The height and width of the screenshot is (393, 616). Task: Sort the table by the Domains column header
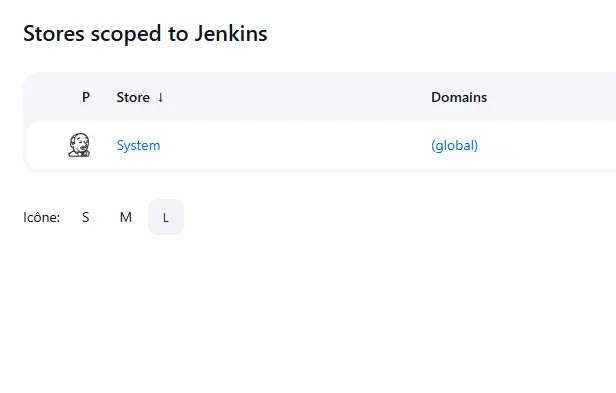(459, 97)
